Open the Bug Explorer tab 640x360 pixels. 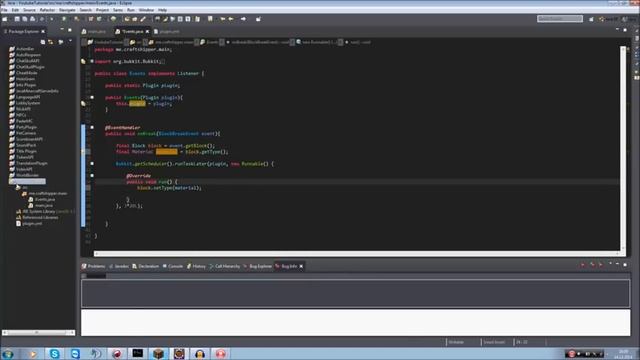click(258, 266)
